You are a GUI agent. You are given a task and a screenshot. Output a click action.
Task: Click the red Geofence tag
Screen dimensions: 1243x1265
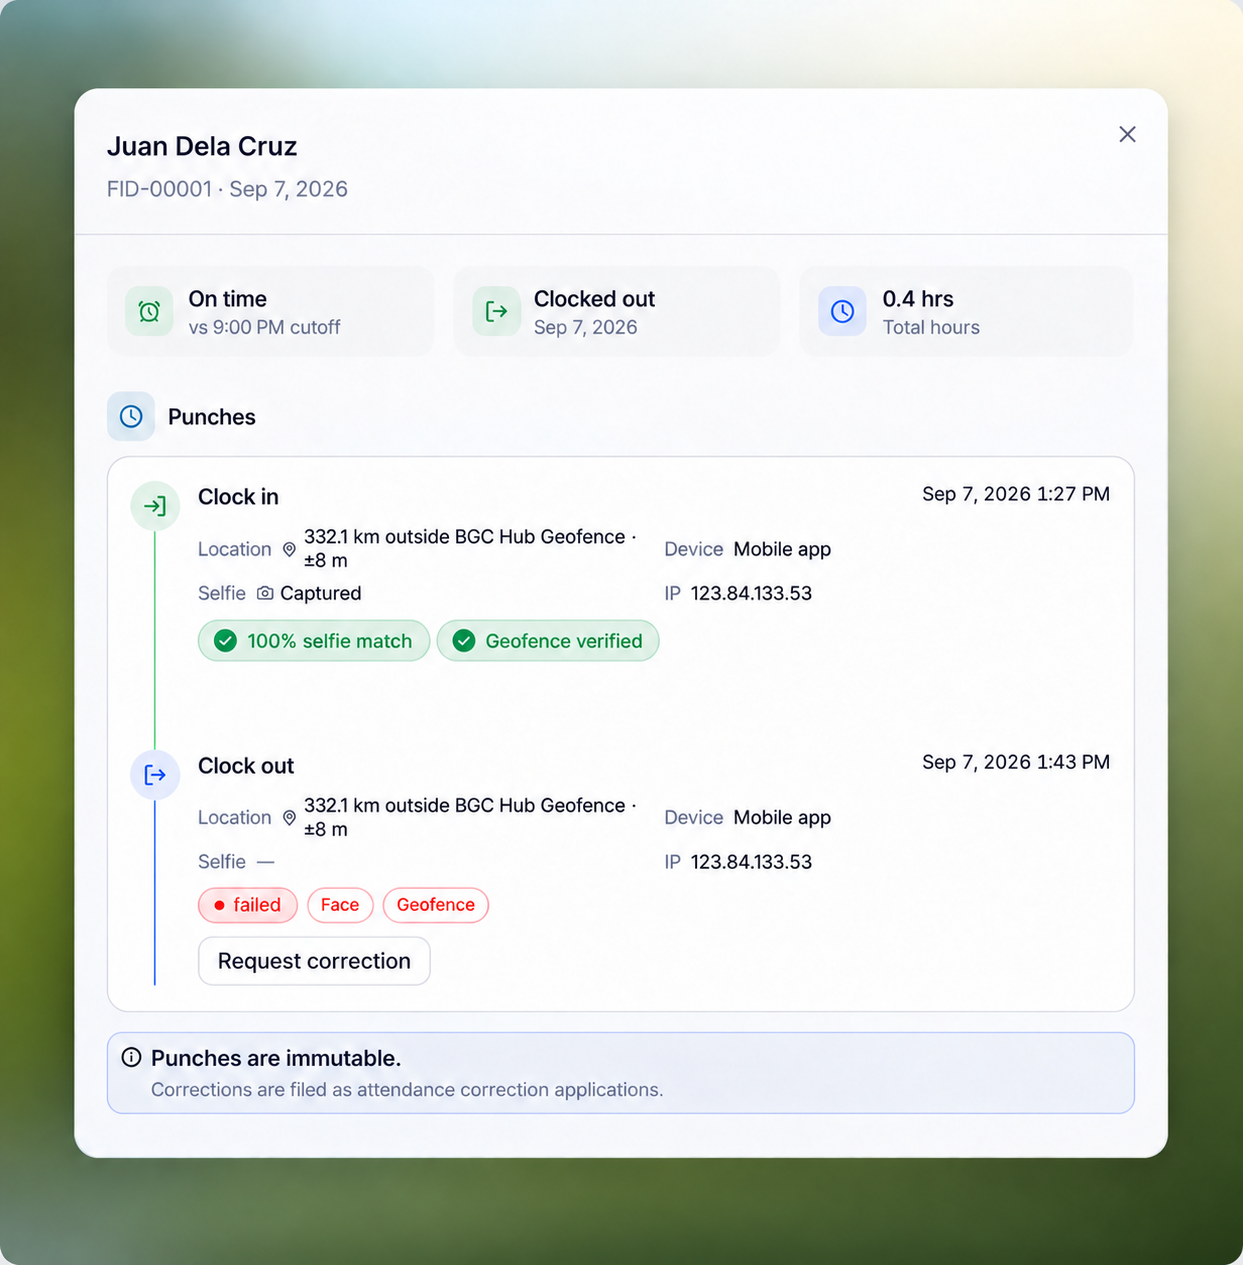point(436,905)
